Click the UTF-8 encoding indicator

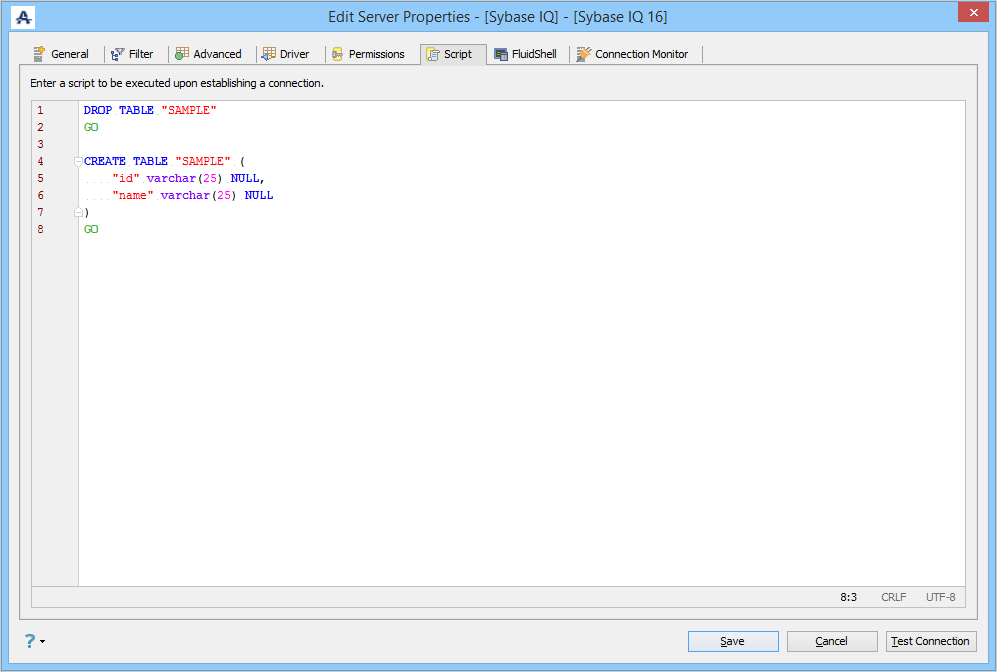click(x=940, y=597)
